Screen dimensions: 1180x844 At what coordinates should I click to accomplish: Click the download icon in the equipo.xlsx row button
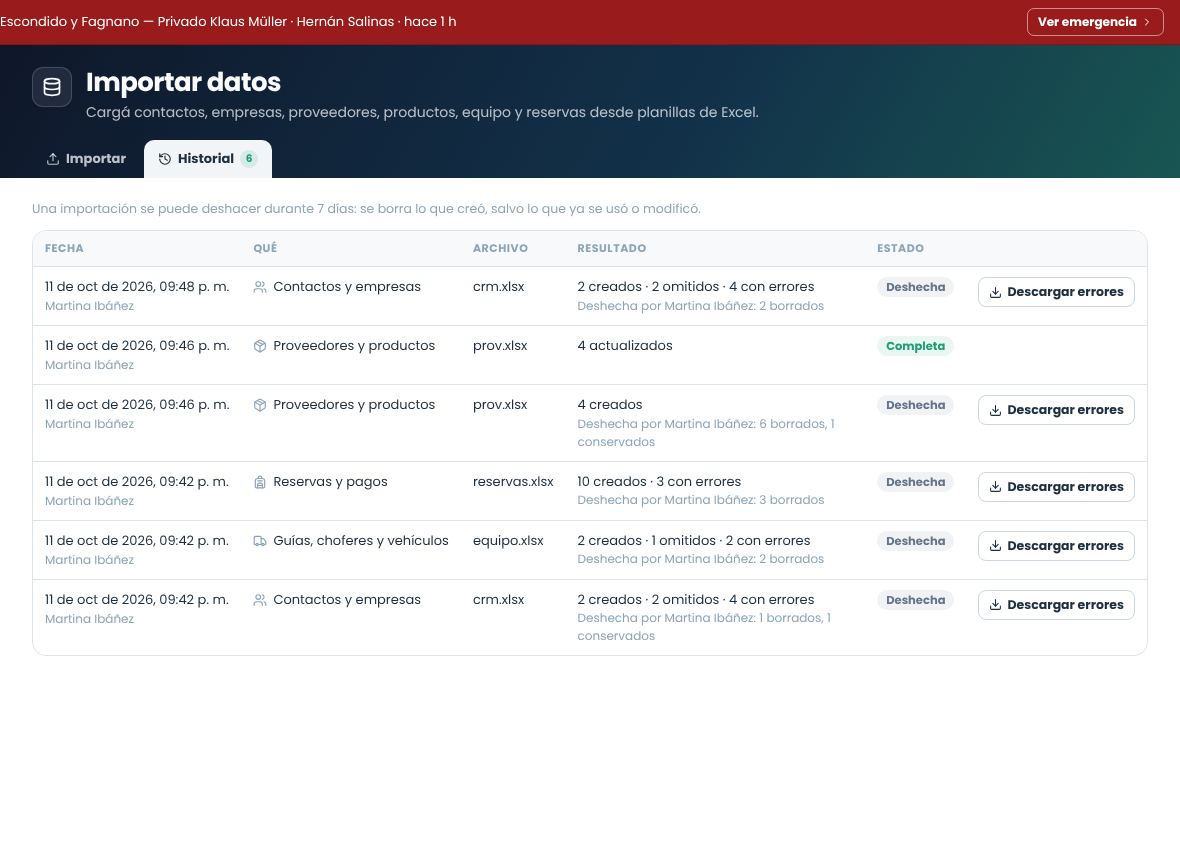click(x=995, y=546)
